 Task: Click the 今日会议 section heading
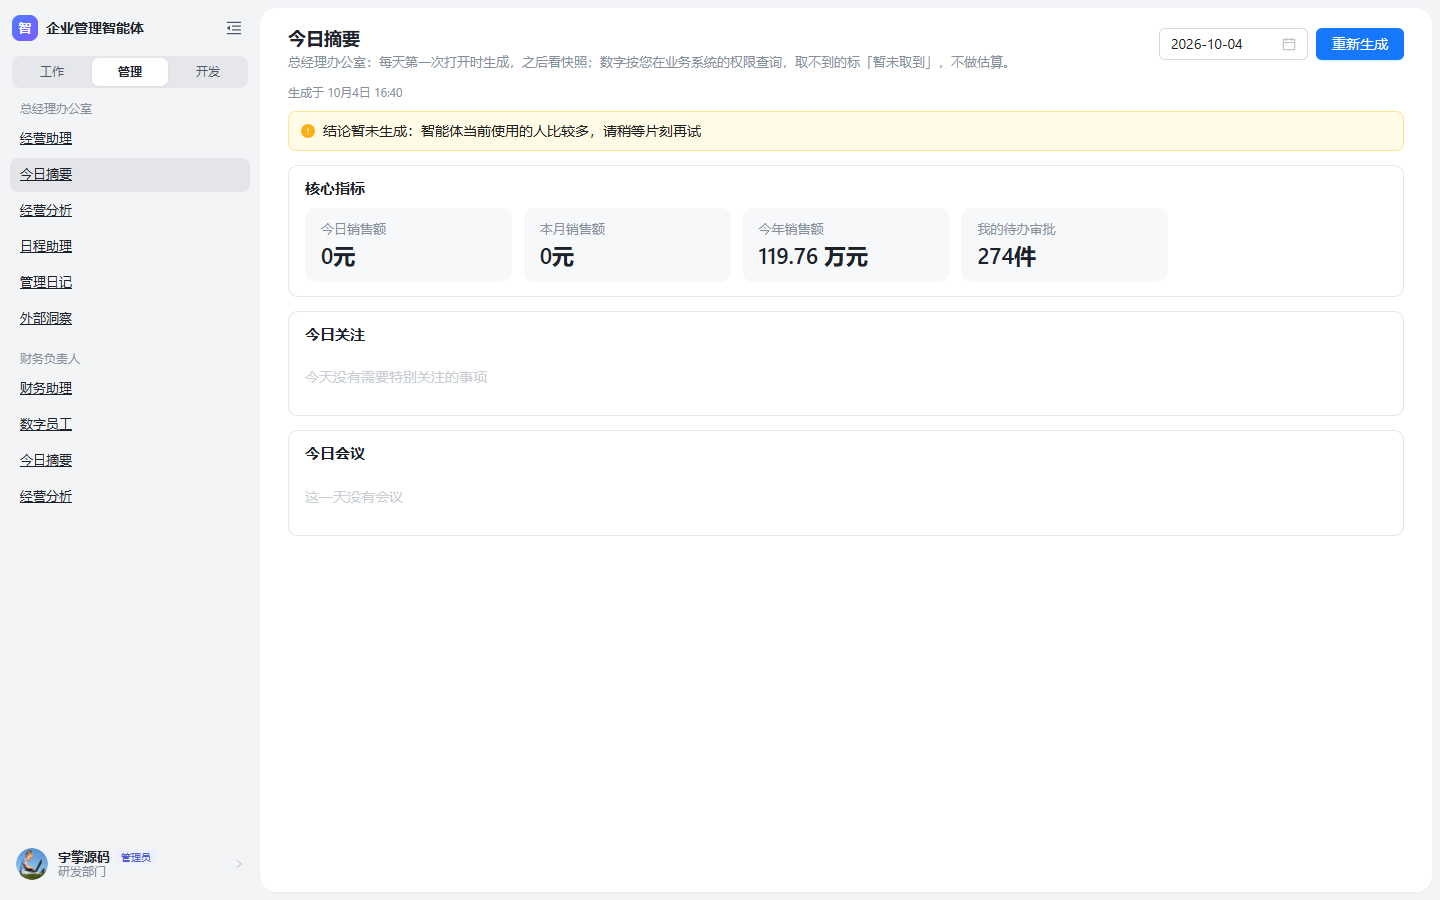pyautogui.click(x=335, y=454)
